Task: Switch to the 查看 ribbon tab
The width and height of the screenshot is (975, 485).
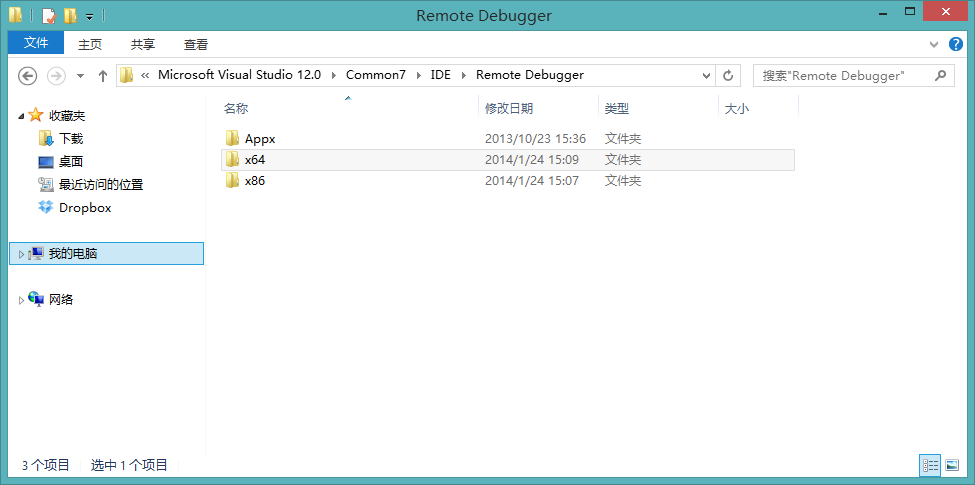Action: coord(196,44)
